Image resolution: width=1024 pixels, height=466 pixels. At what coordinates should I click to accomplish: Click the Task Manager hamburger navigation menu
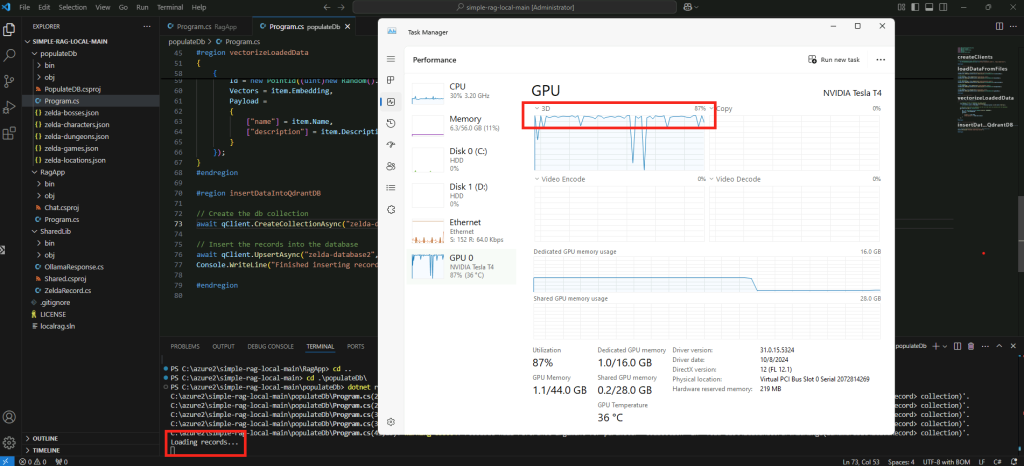[x=391, y=59]
